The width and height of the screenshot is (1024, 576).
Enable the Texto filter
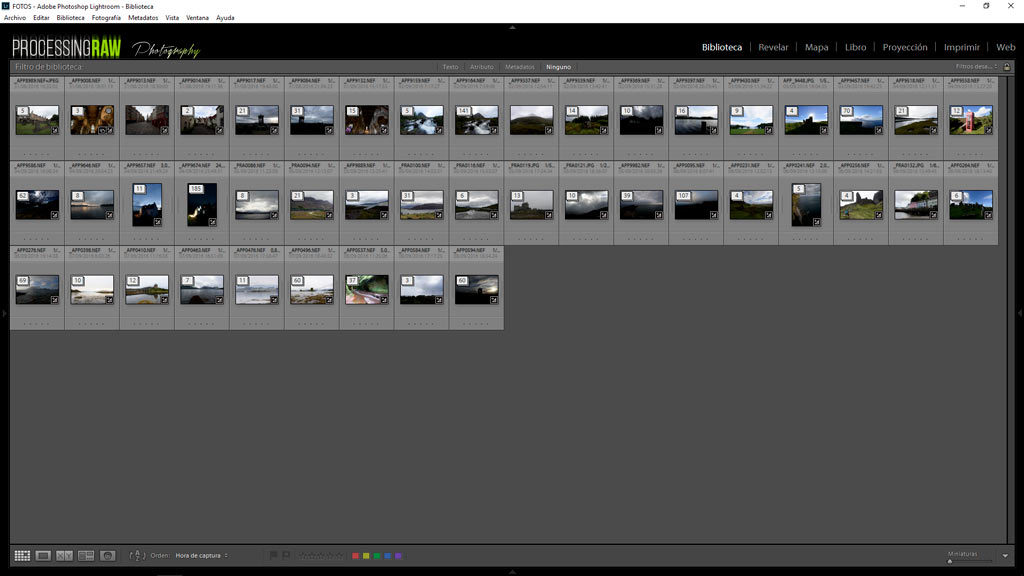click(x=450, y=67)
